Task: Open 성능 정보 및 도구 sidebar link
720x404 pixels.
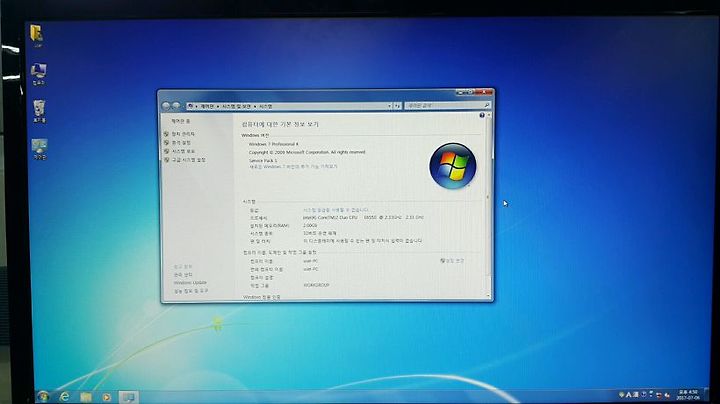Action: pyautogui.click(x=191, y=291)
